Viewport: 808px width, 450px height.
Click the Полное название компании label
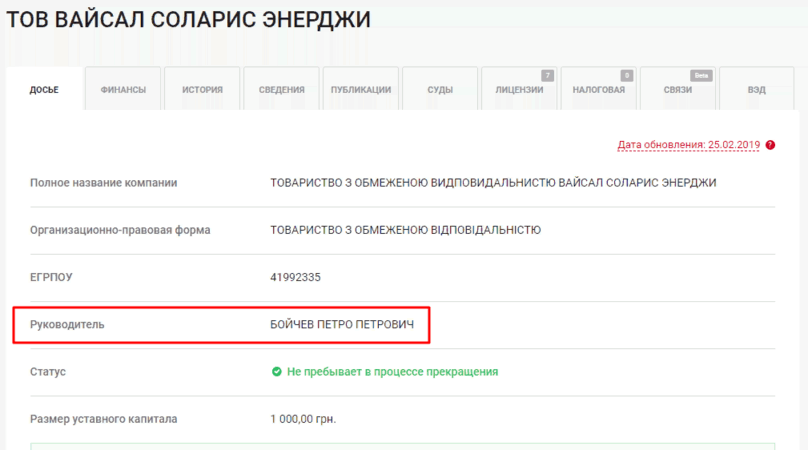pos(104,182)
